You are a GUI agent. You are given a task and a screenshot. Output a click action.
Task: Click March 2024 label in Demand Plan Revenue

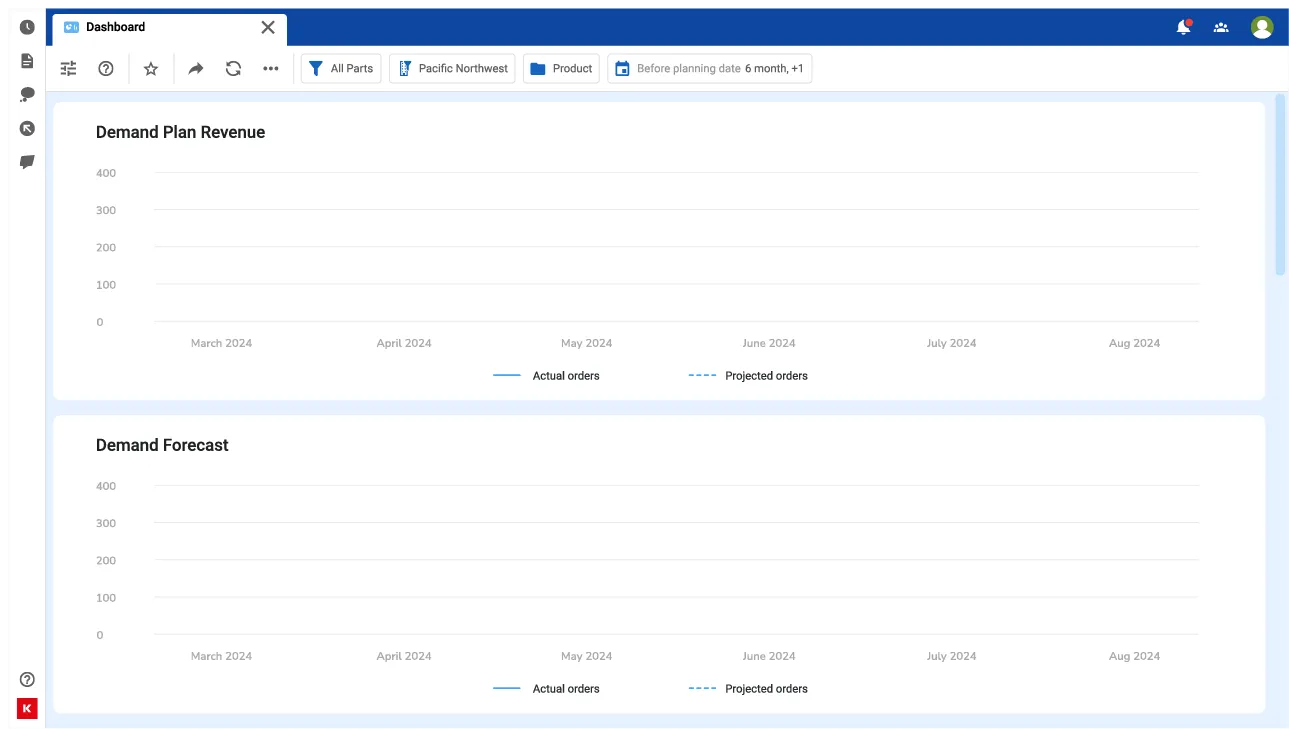coord(221,343)
